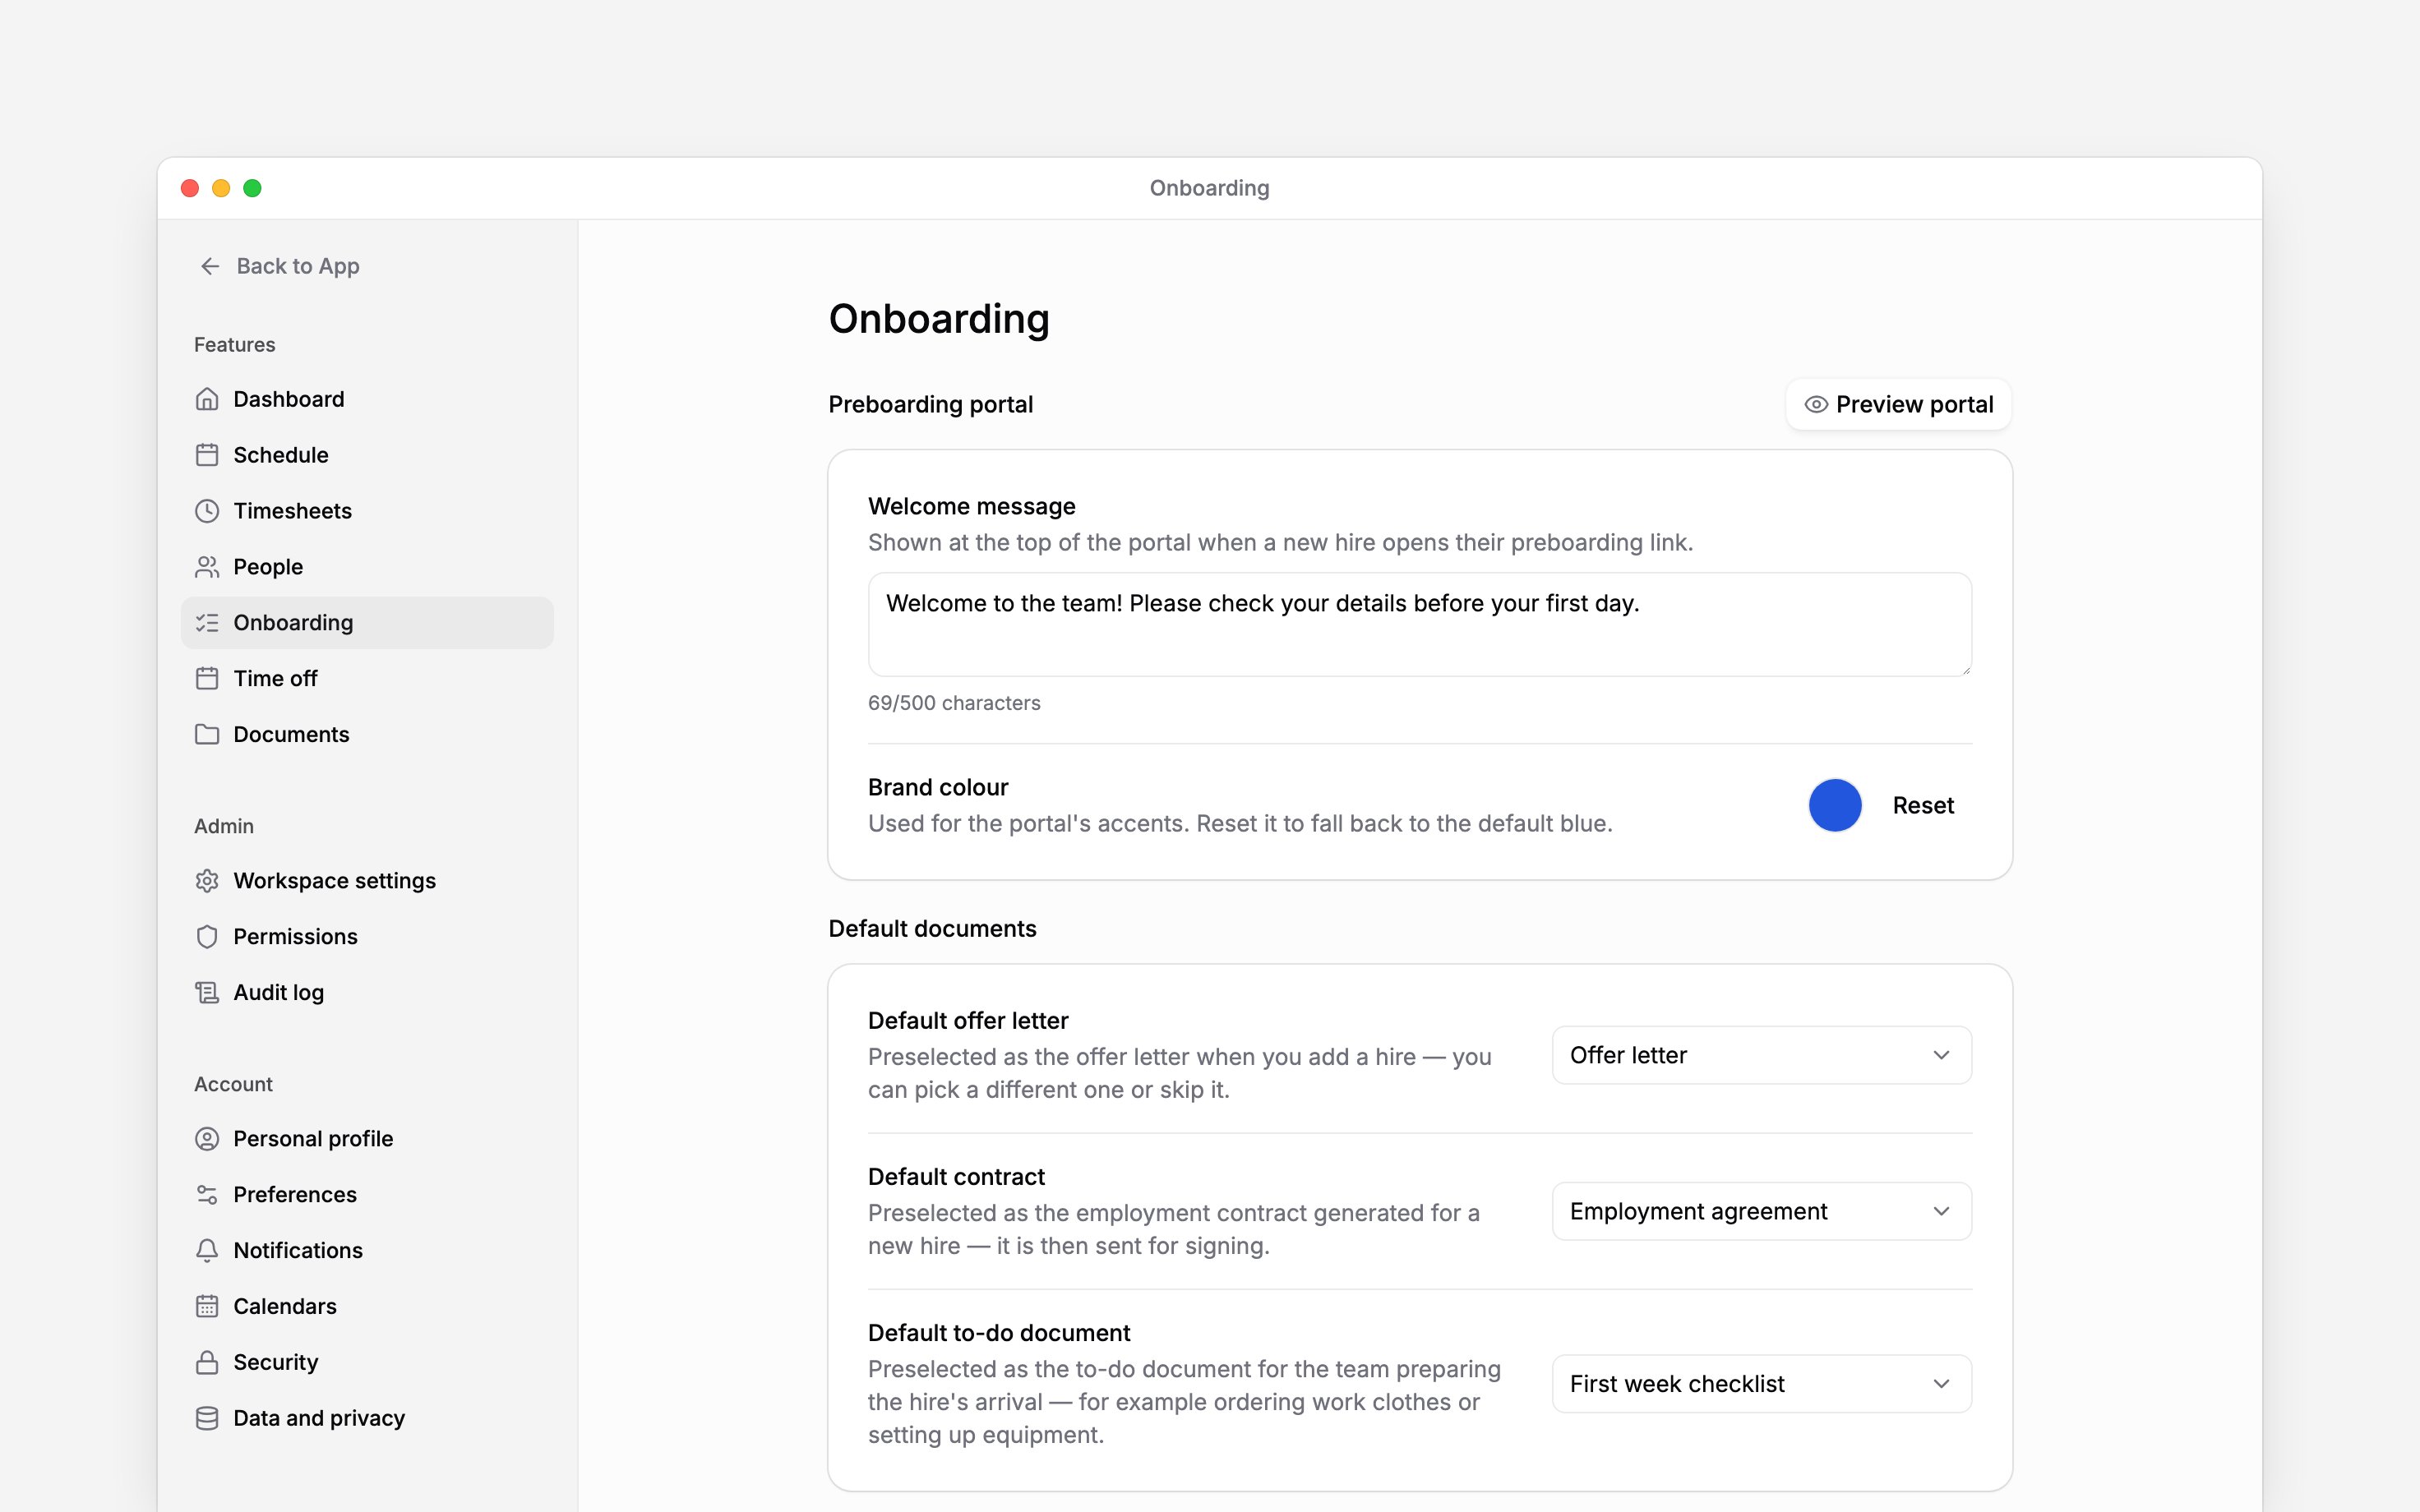This screenshot has height=1512, width=2420.
Task: Click the Security lock icon
Action: coord(207,1363)
